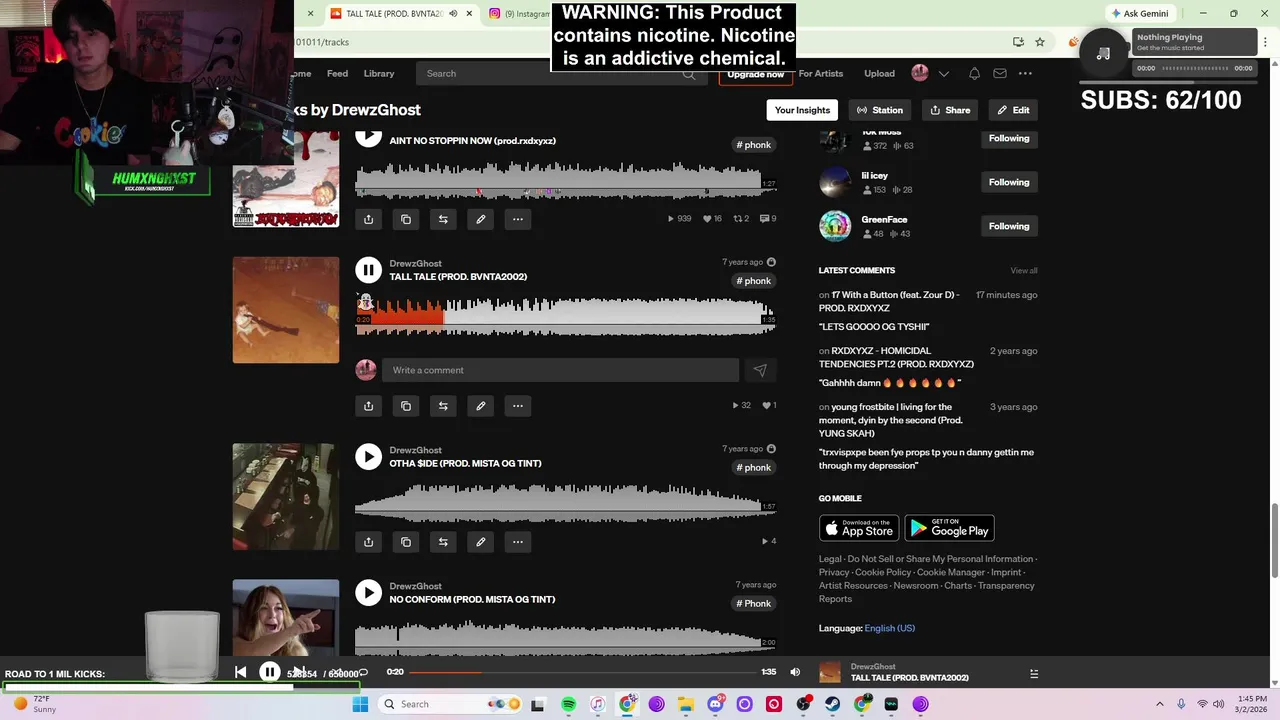The image size is (1280, 720).
Task: Share icon under OTHA $IDE track
Action: tap(368, 542)
